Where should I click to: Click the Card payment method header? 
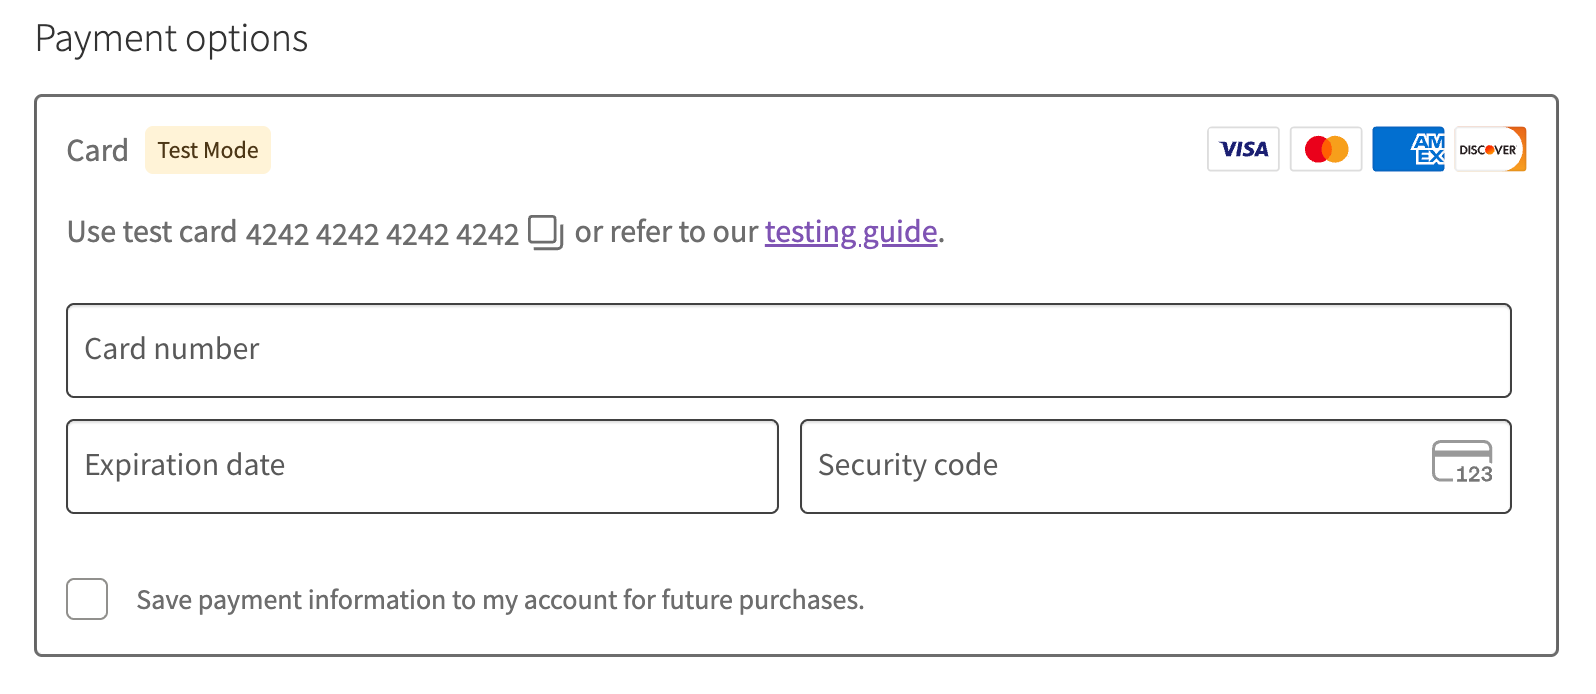pos(97,150)
